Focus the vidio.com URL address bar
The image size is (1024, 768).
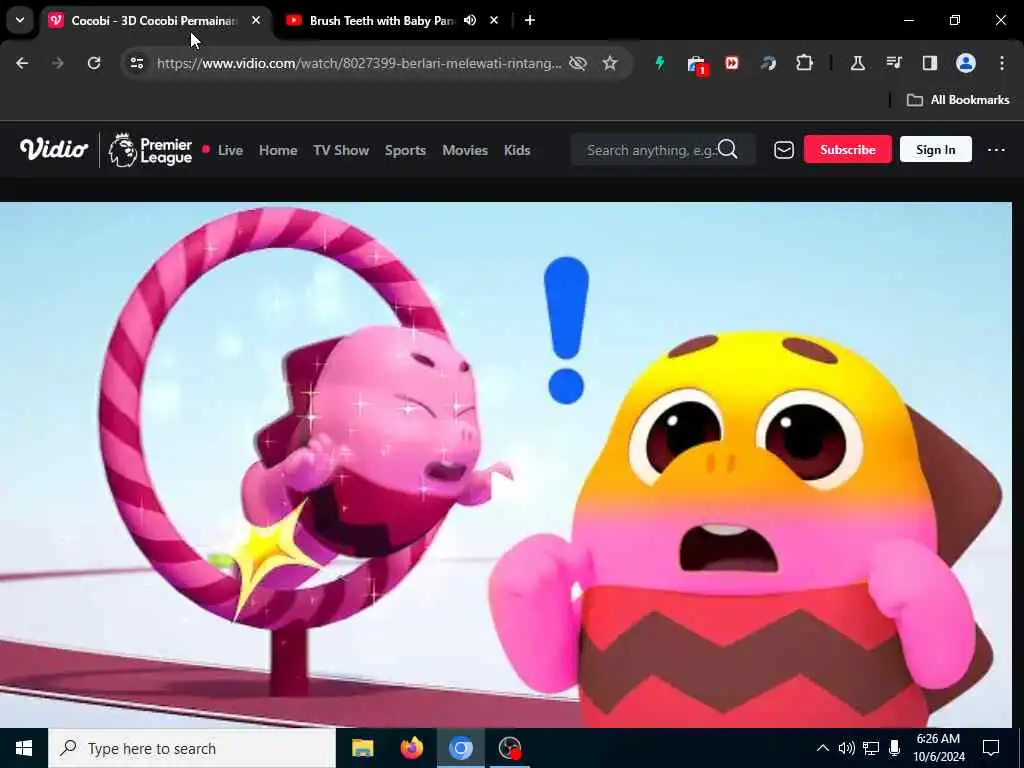(x=359, y=63)
